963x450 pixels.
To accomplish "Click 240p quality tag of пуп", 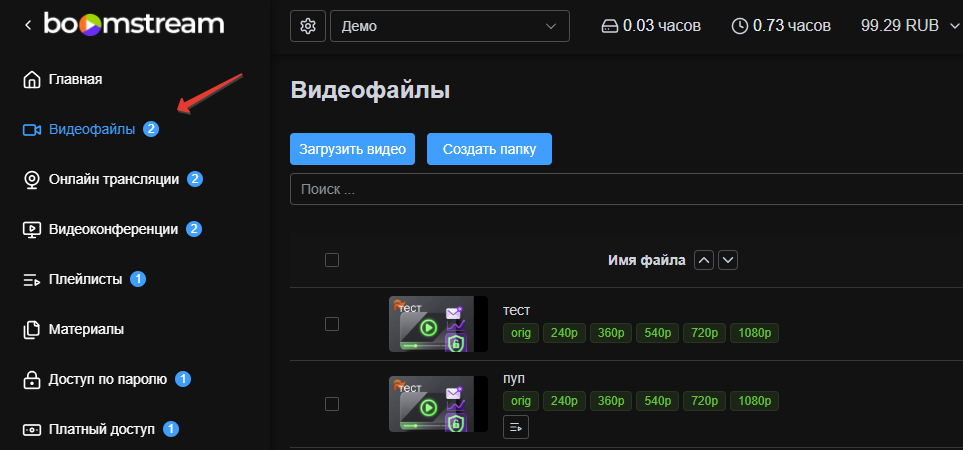I will [x=564, y=402].
